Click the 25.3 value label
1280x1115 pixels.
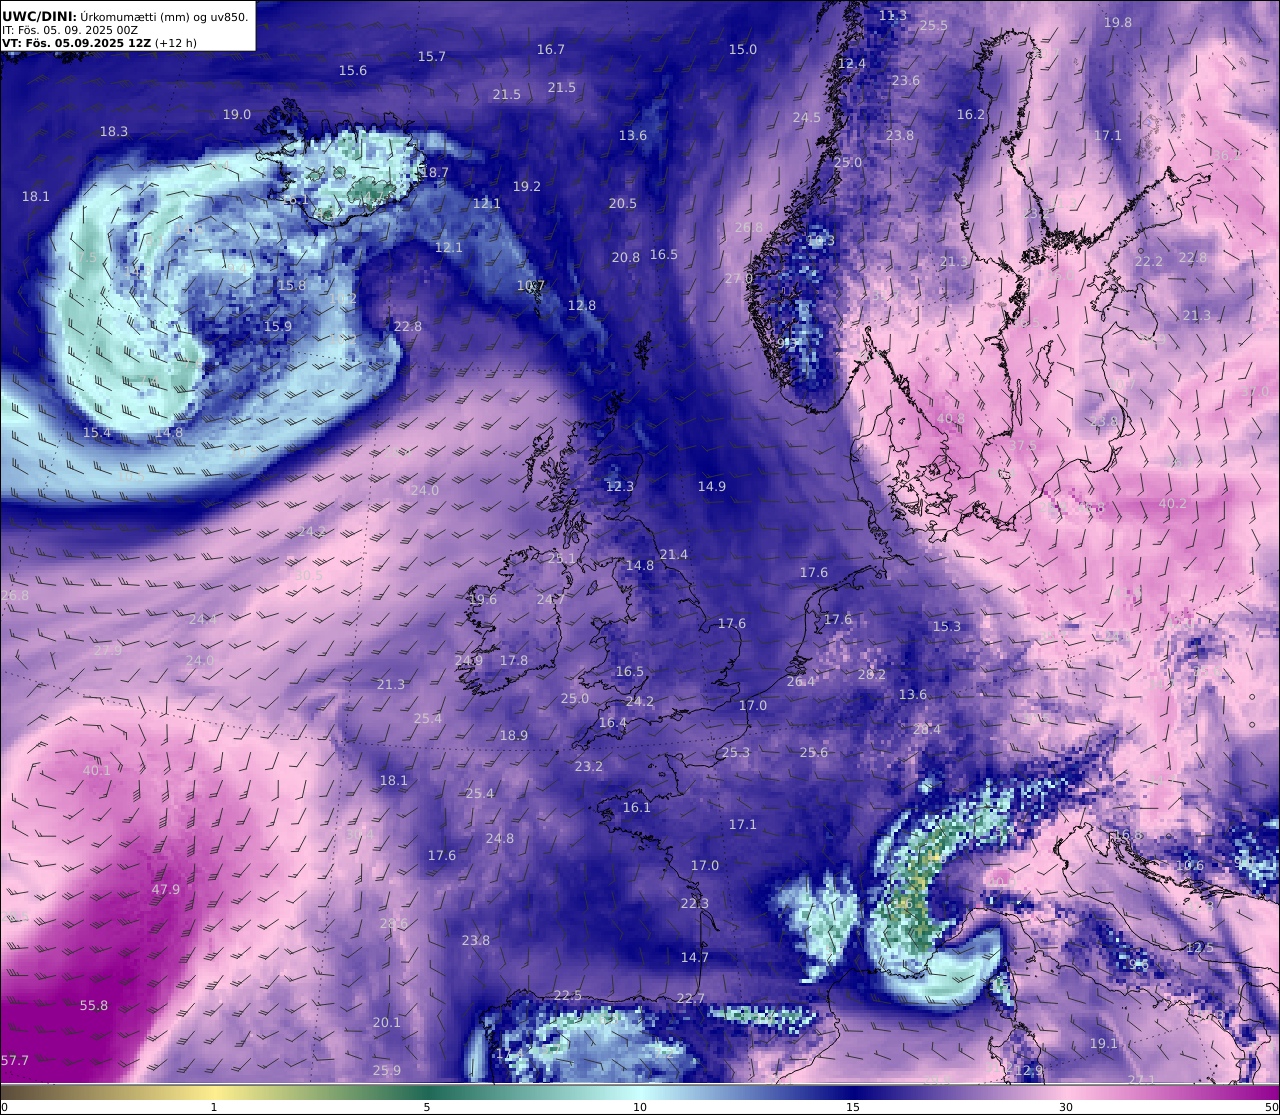736,753
